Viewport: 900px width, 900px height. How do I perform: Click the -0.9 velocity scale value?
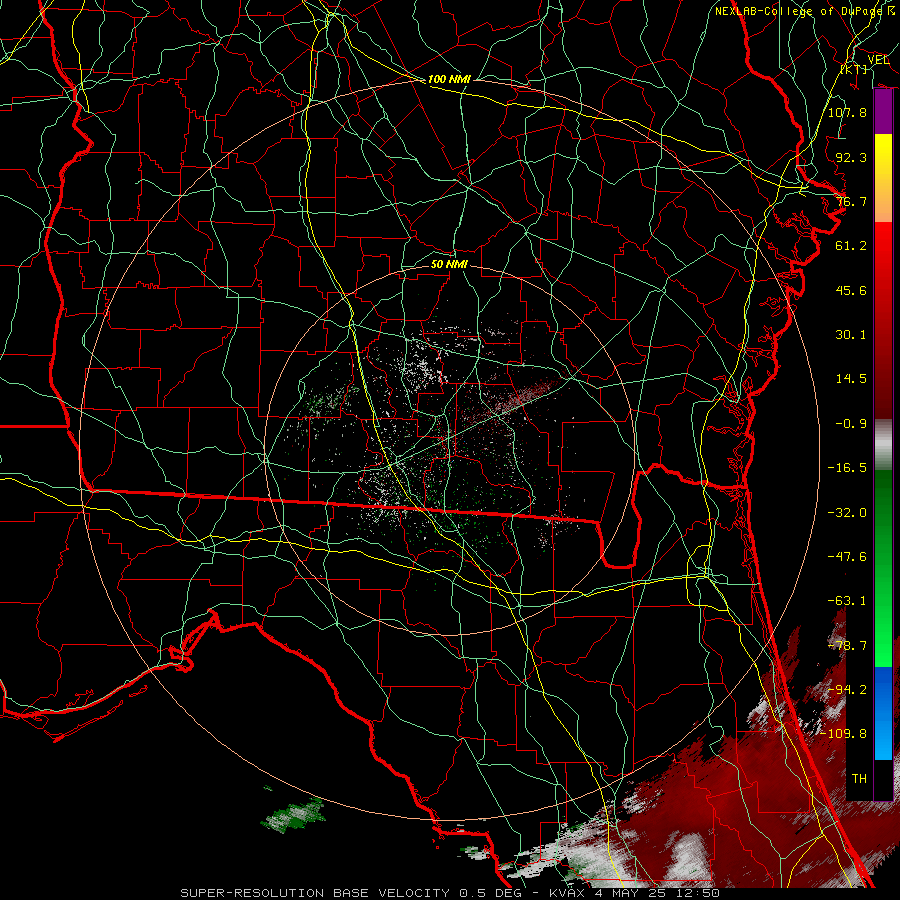pos(851,424)
